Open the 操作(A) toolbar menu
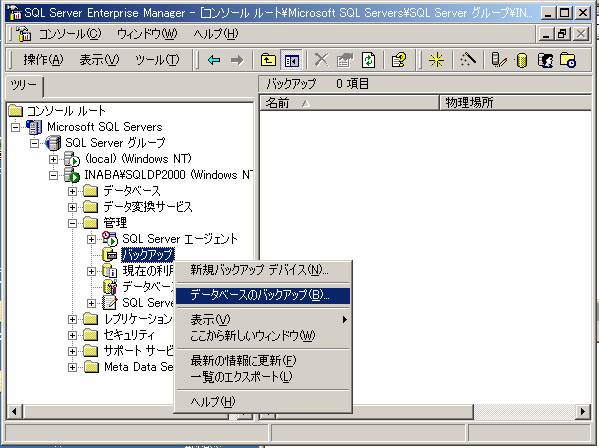Viewport: 599px width, 448px height. (43, 60)
